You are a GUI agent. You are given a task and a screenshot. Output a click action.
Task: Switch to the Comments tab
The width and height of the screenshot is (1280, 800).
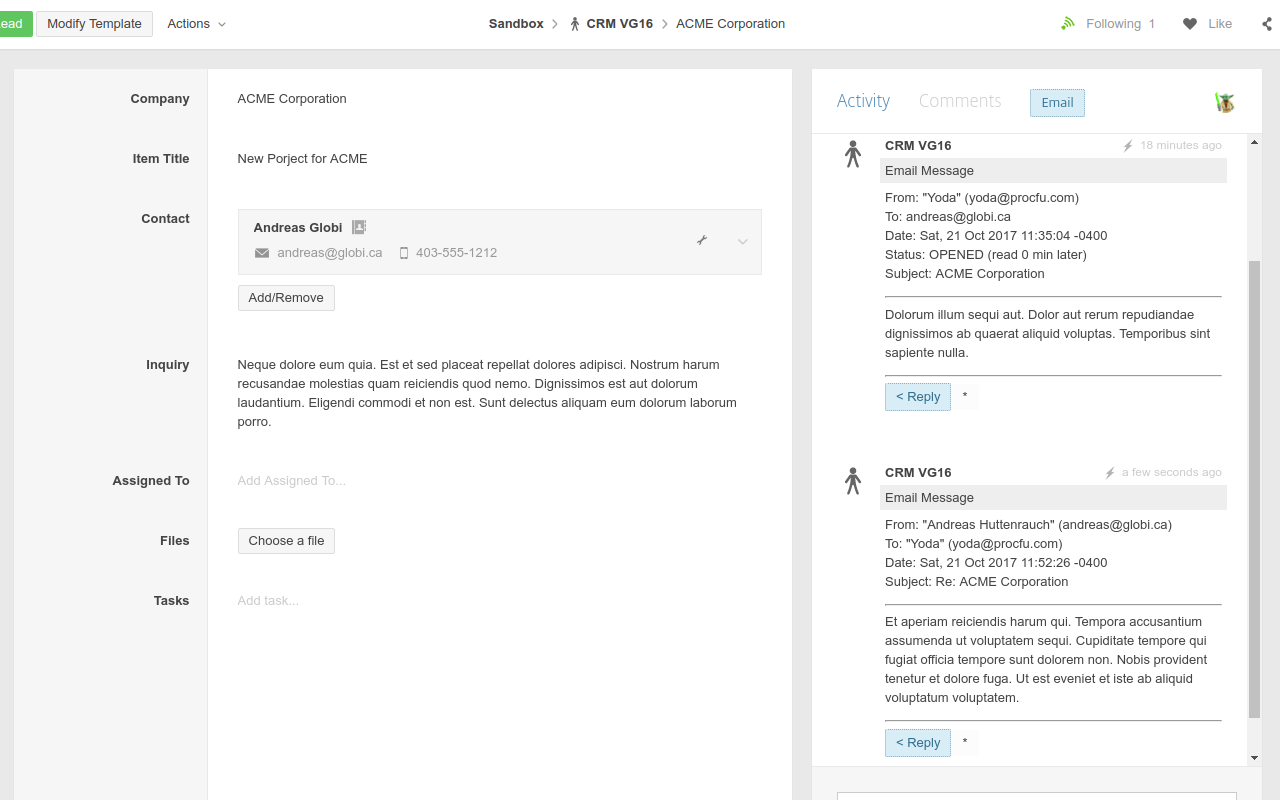(x=960, y=100)
